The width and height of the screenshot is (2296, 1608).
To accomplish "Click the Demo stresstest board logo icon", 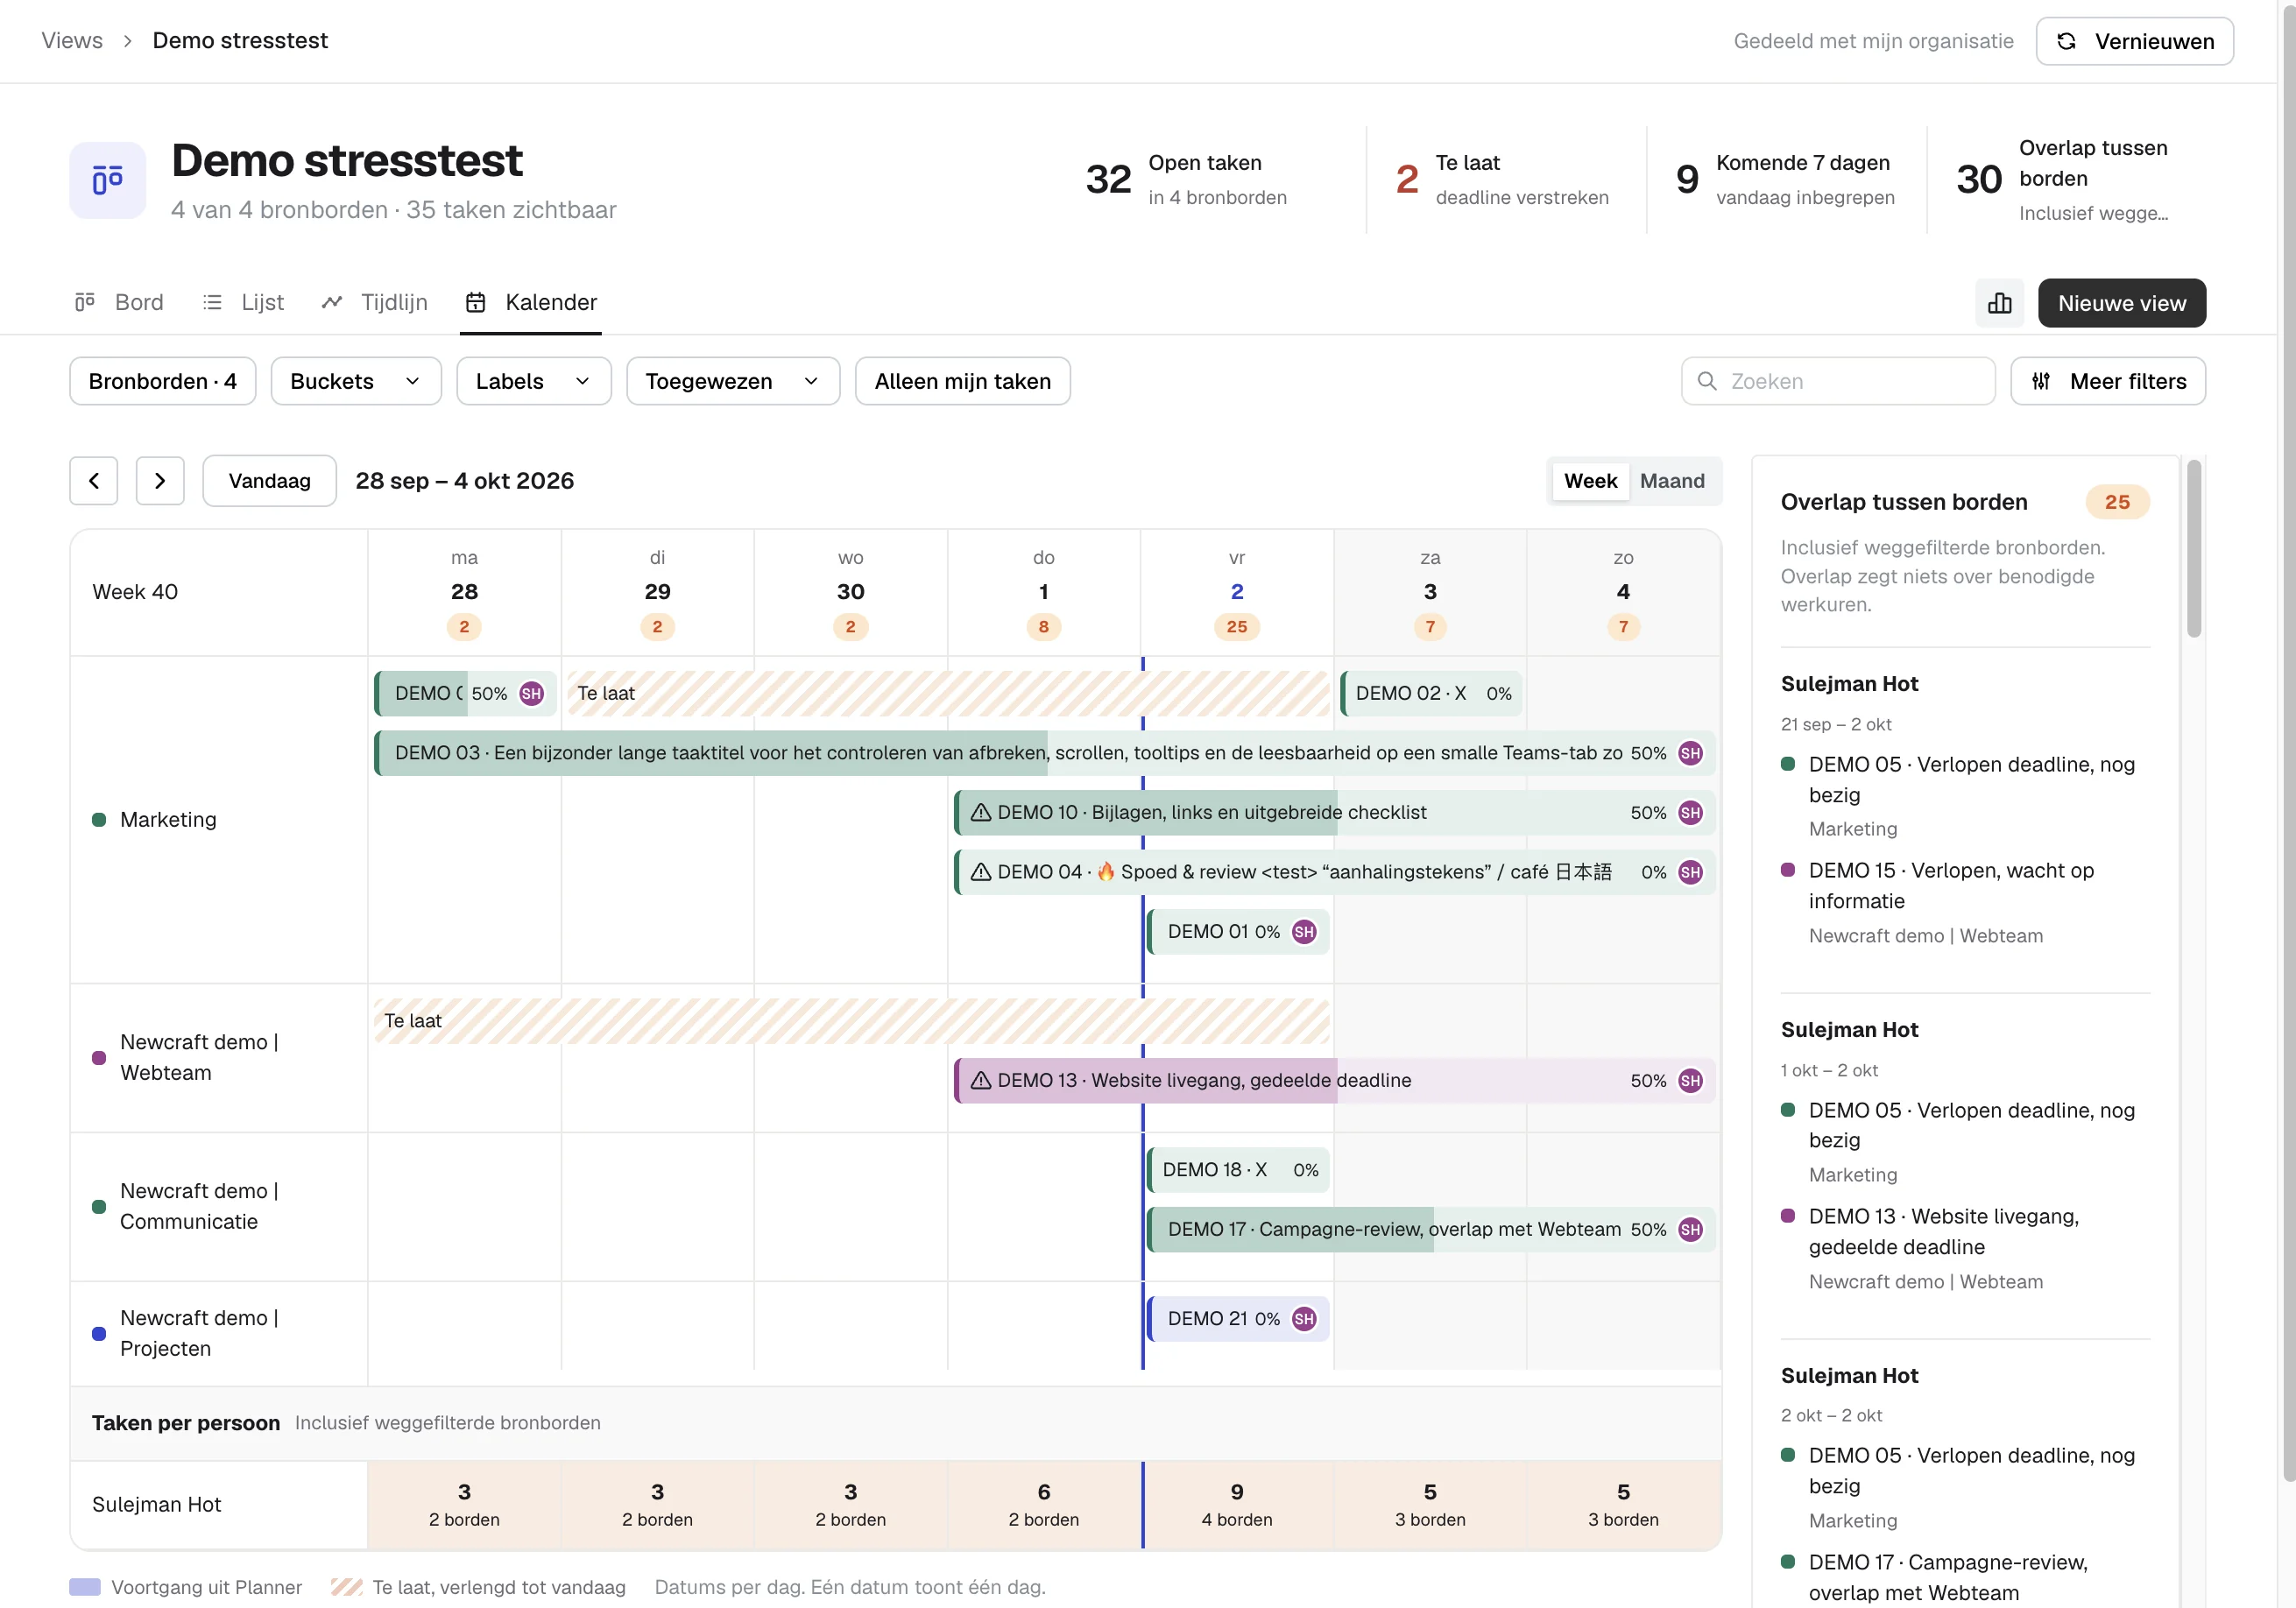I will coord(108,180).
